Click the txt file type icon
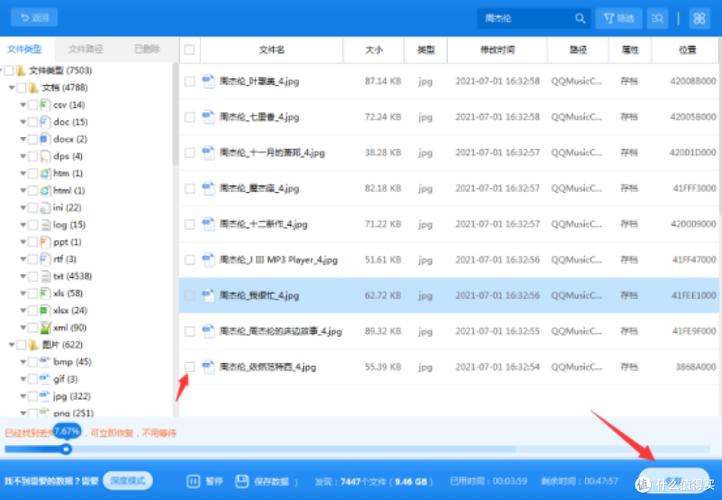Screen dimensions: 722x500 click(45, 276)
